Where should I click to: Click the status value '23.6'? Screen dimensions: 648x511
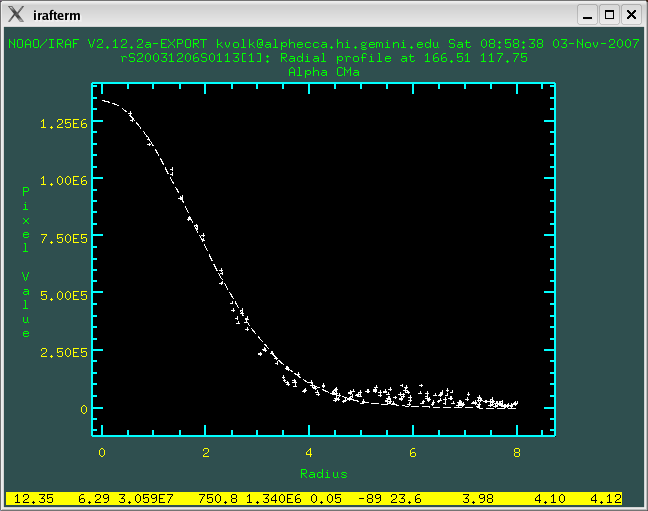click(405, 499)
